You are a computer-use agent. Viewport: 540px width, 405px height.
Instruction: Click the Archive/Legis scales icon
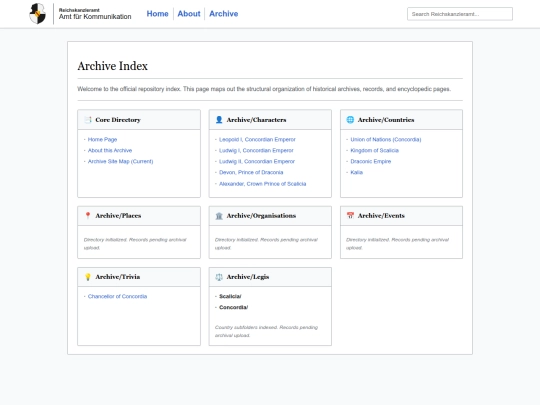click(x=219, y=277)
